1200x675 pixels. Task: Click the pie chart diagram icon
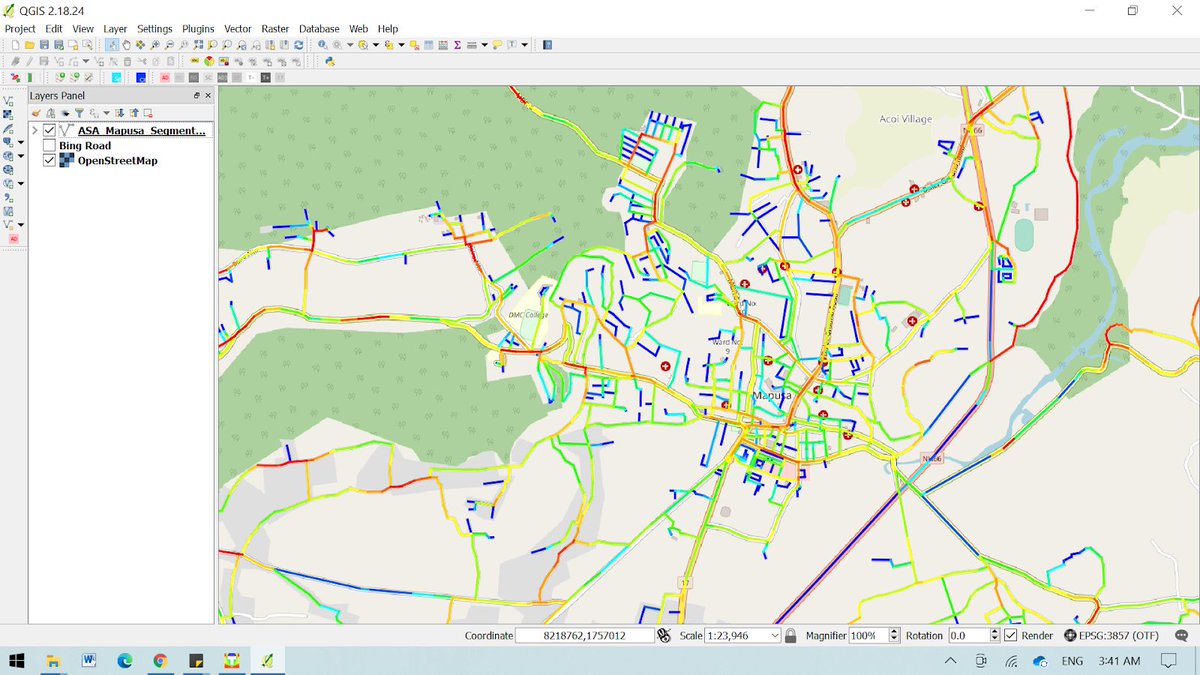tap(209, 61)
